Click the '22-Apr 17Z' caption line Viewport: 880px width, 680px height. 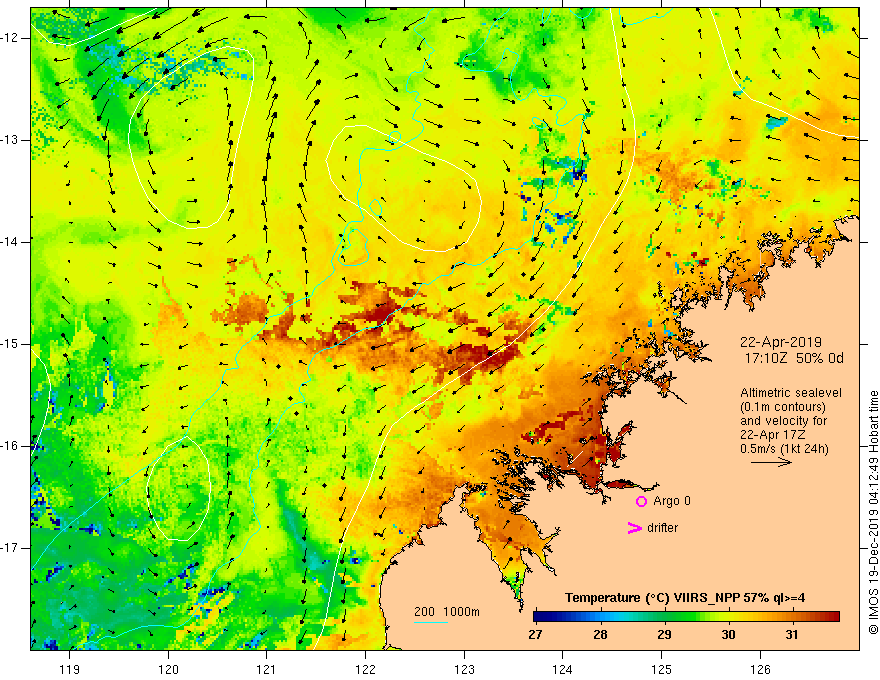point(772,435)
